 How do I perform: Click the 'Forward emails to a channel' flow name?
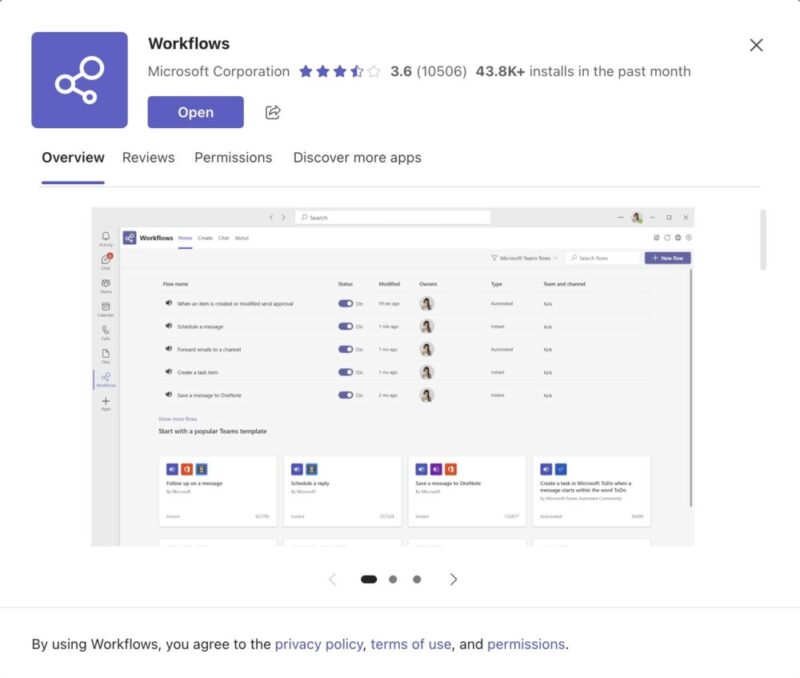pos(209,349)
